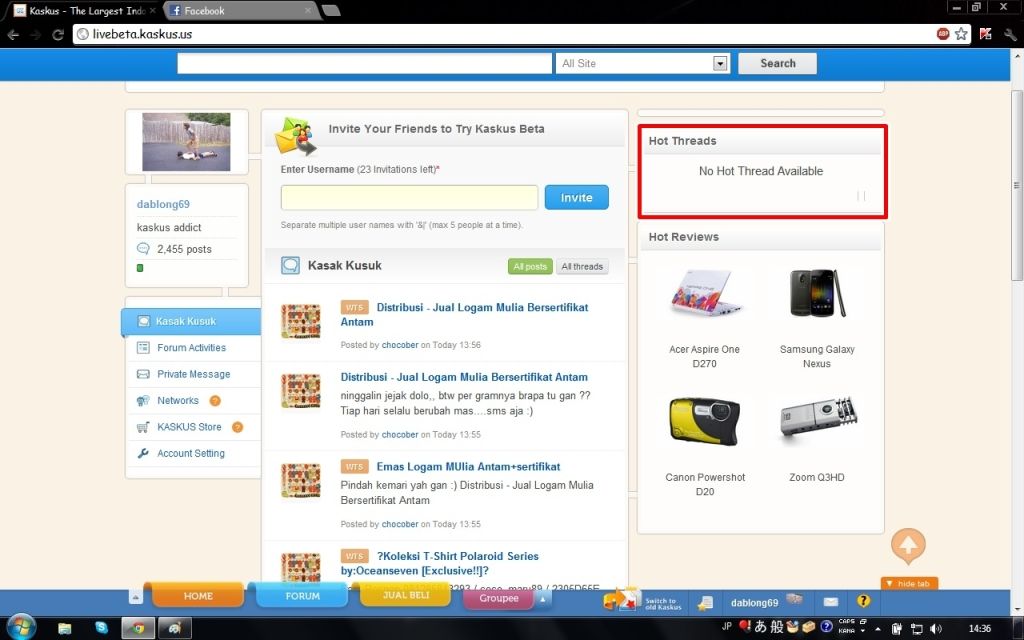Toggle the All threads filter
Screen dimensions: 1024x640
click(583, 266)
